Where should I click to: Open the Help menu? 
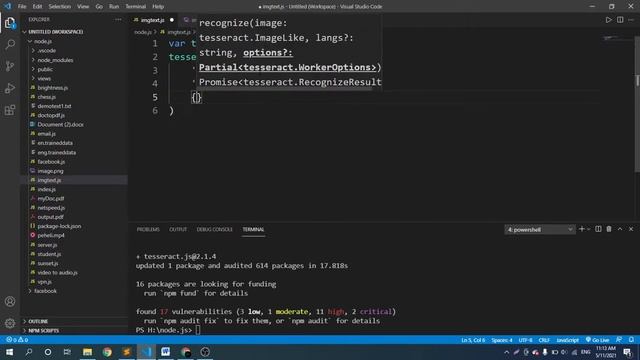tap(158, 7)
